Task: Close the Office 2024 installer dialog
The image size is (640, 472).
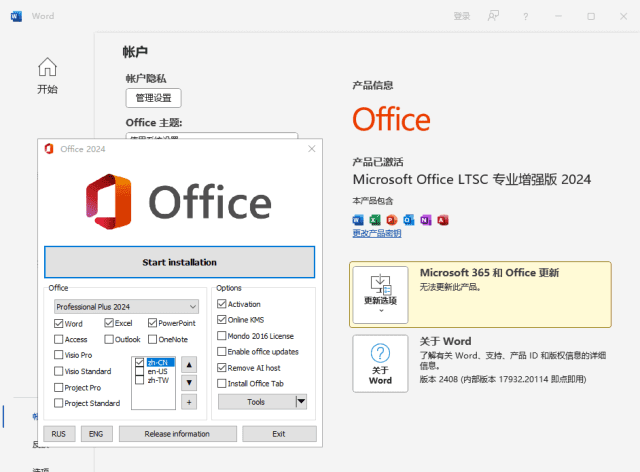Action: click(x=312, y=149)
